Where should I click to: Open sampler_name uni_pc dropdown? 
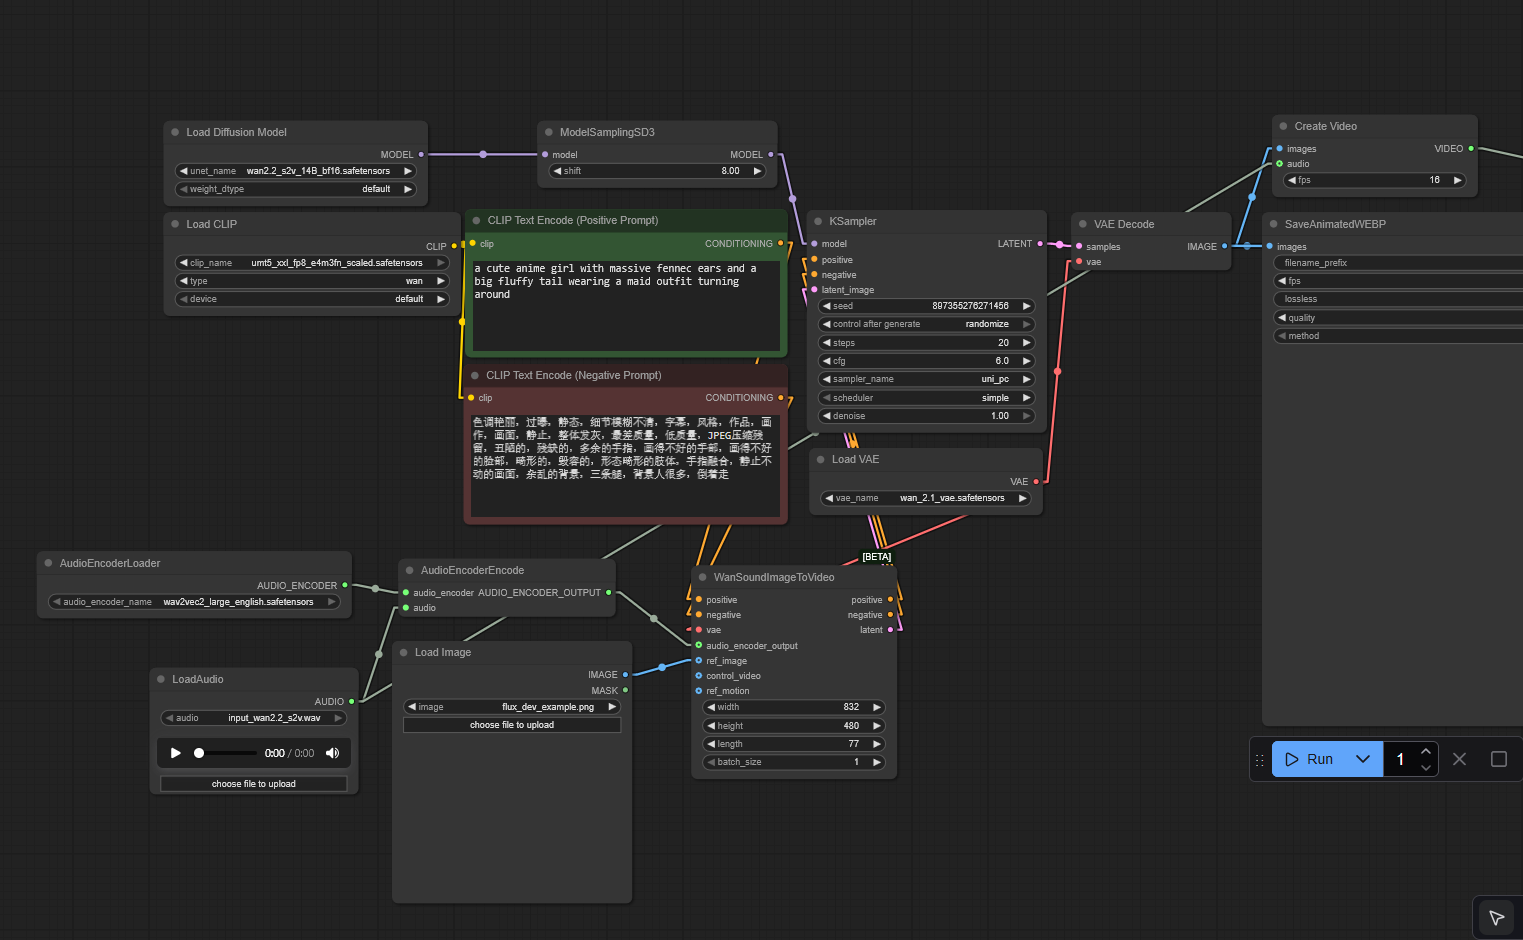(x=927, y=379)
